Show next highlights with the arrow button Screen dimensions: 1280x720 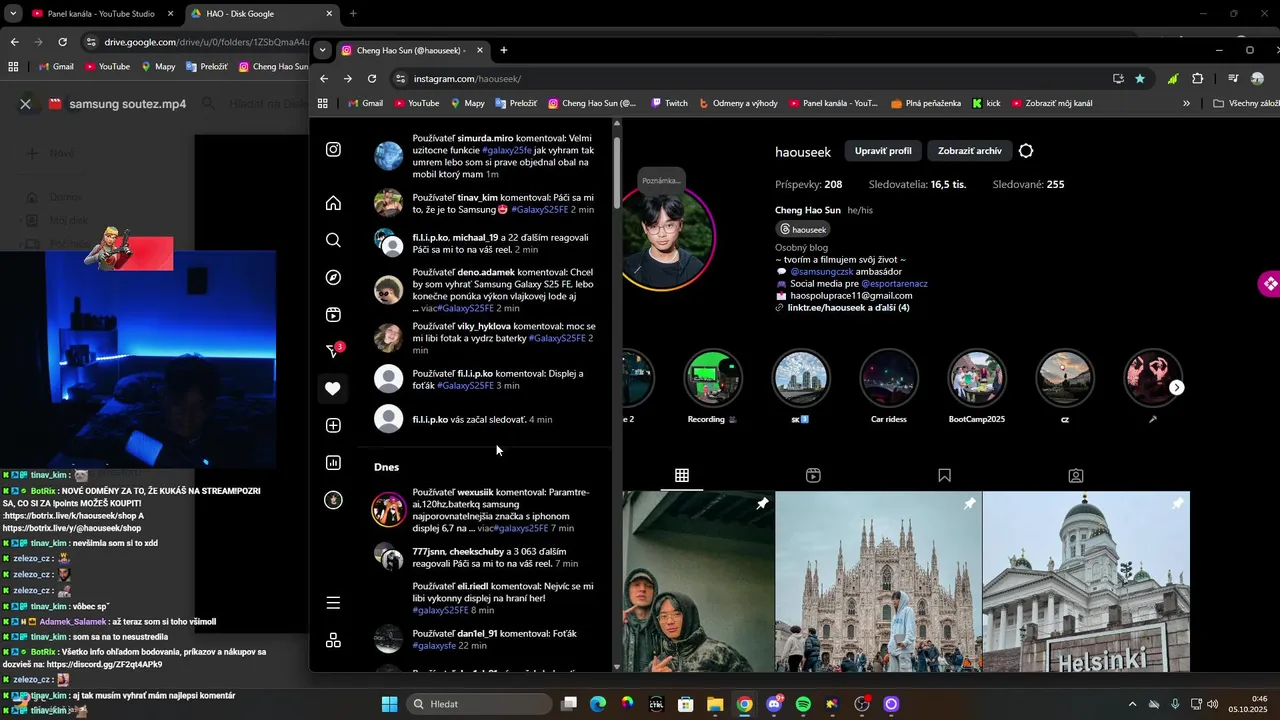1177,387
